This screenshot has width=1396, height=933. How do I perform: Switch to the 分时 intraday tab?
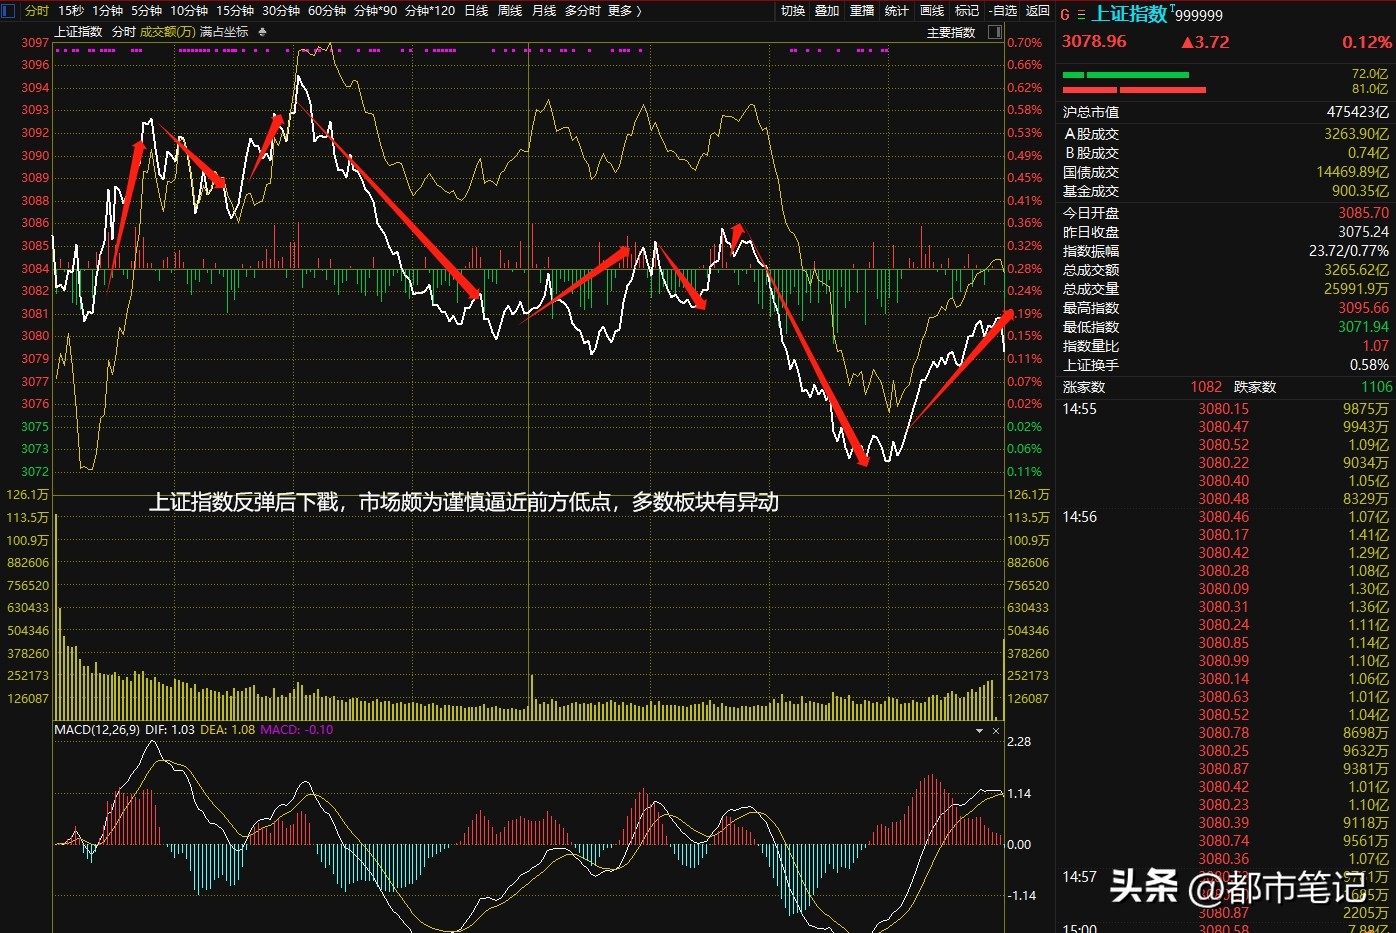click(x=35, y=11)
